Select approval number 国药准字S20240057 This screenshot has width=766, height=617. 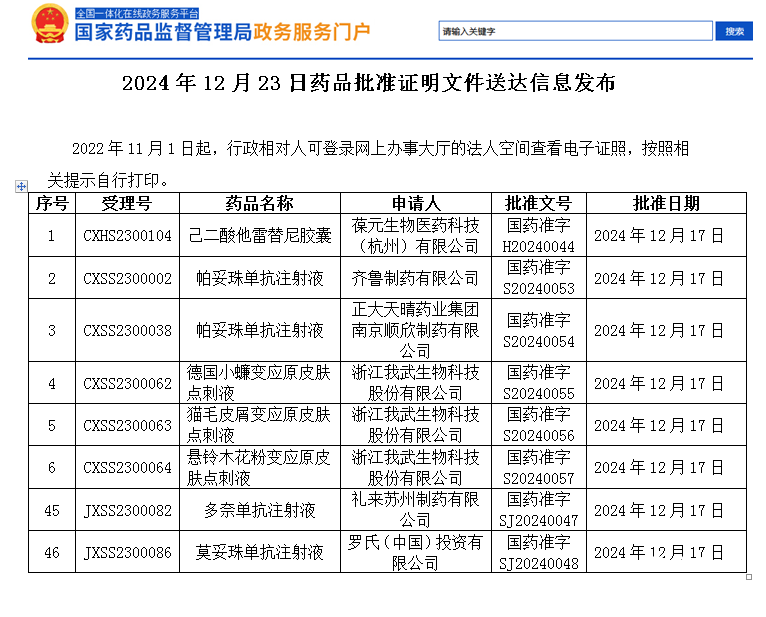(538, 468)
